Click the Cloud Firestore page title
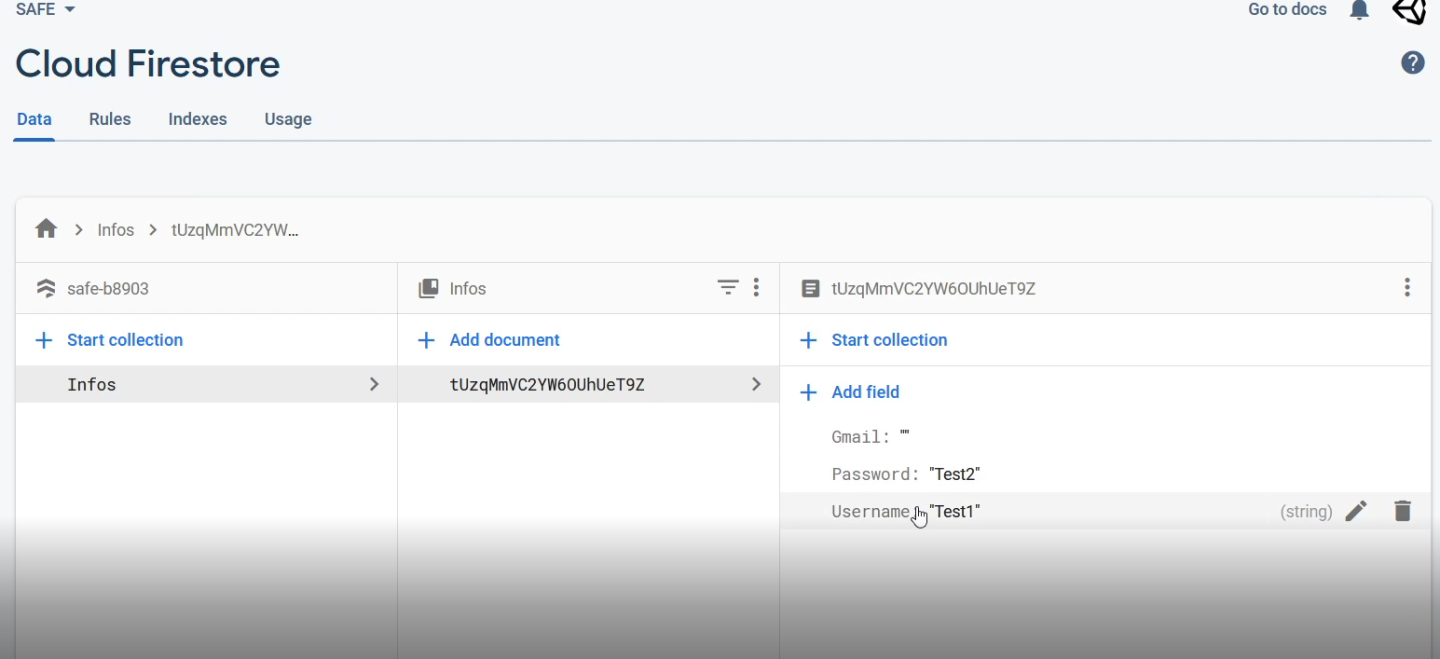The image size is (1440, 659). pos(148,64)
